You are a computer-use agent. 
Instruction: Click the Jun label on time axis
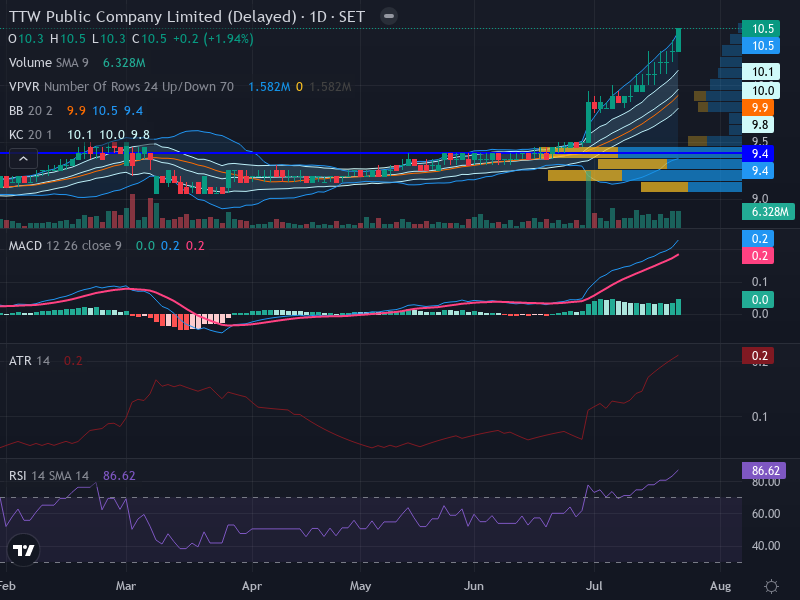click(x=473, y=586)
